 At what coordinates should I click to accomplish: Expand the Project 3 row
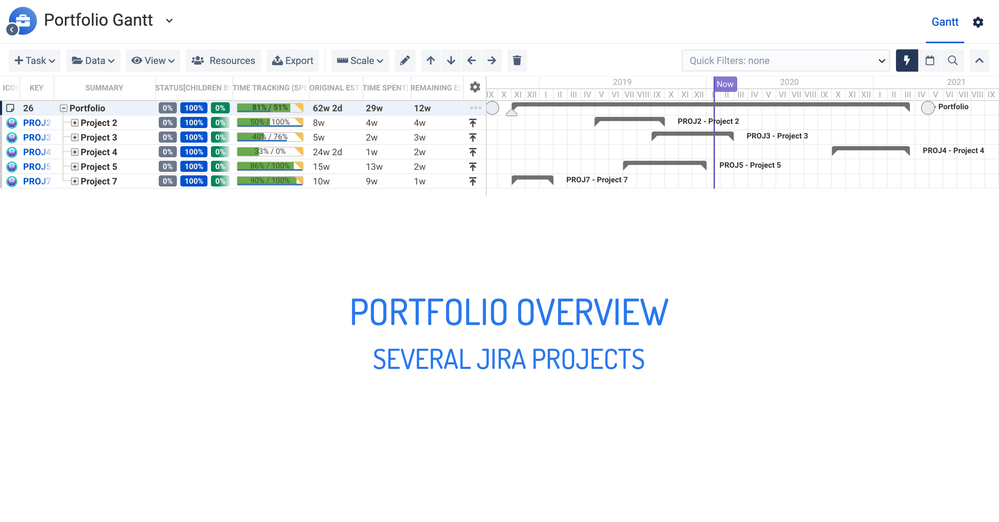[x=75, y=138]
